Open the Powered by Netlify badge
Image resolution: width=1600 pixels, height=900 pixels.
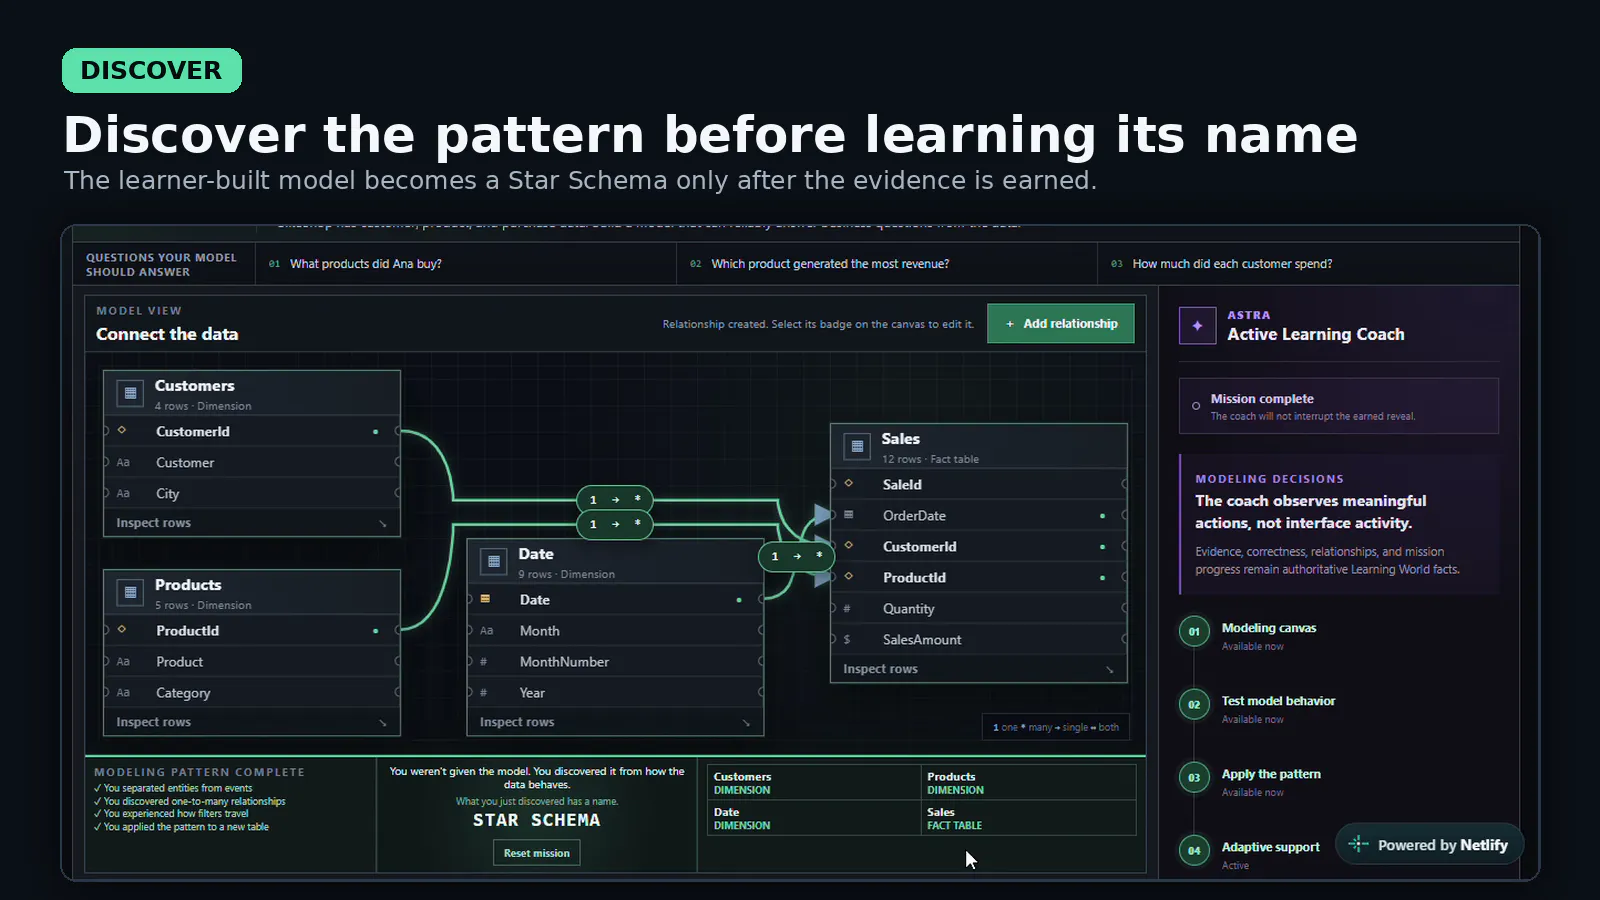[x=1429, y=845]
